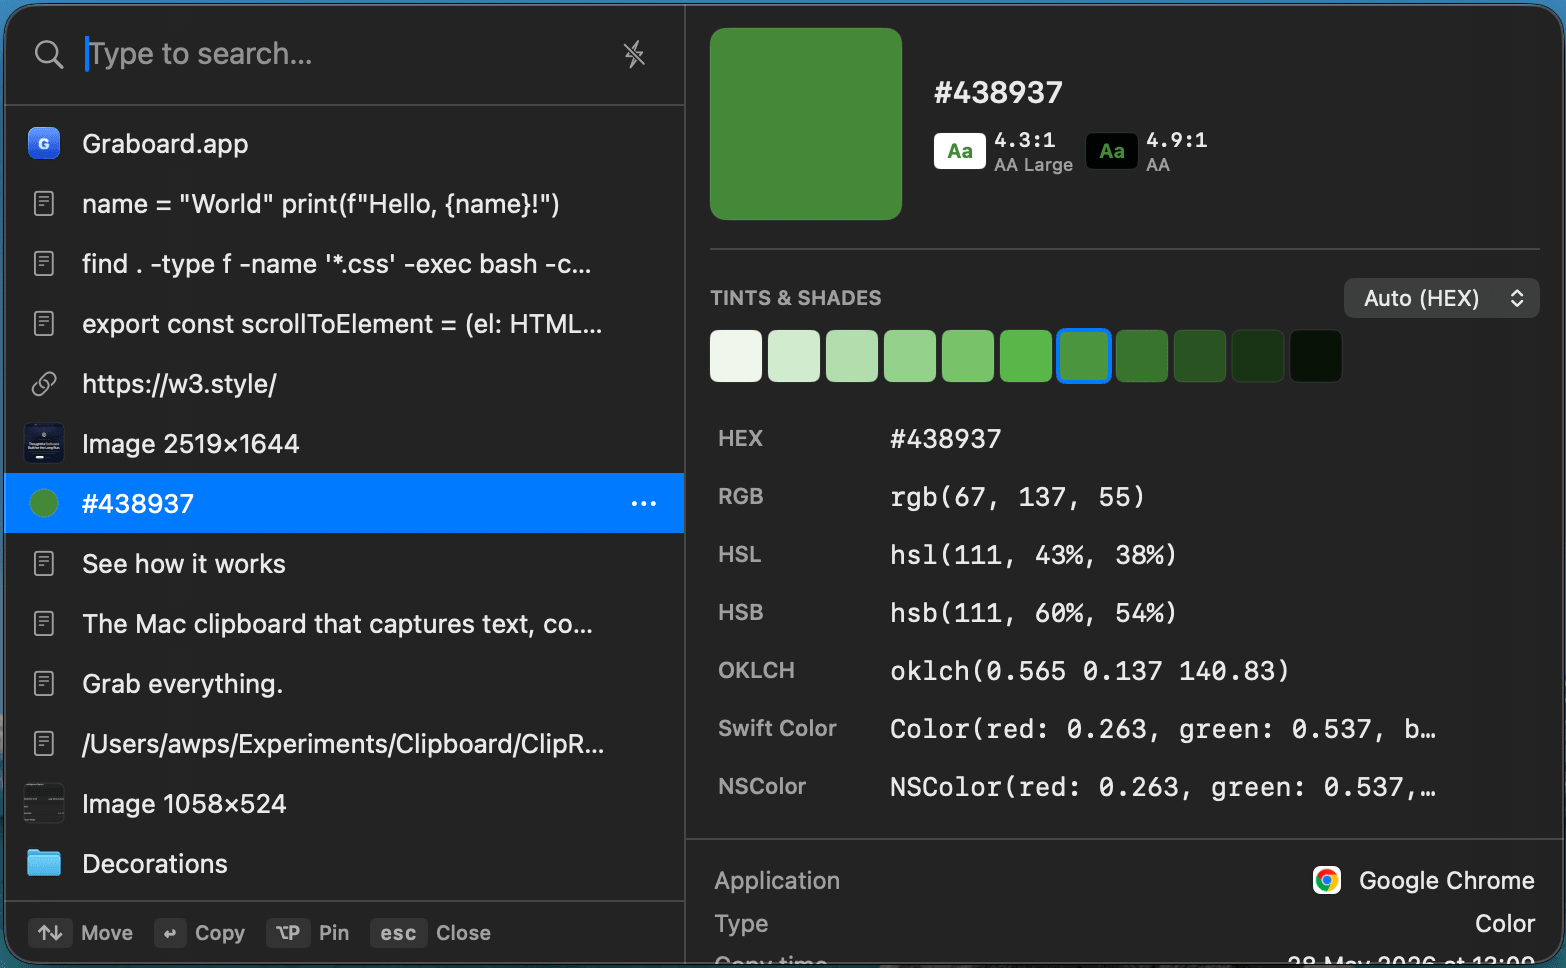Screen dimensions: 1566x968
Task: Click the white Aa 4.3:1 contrast badge
Action: [x=960, y=151]
